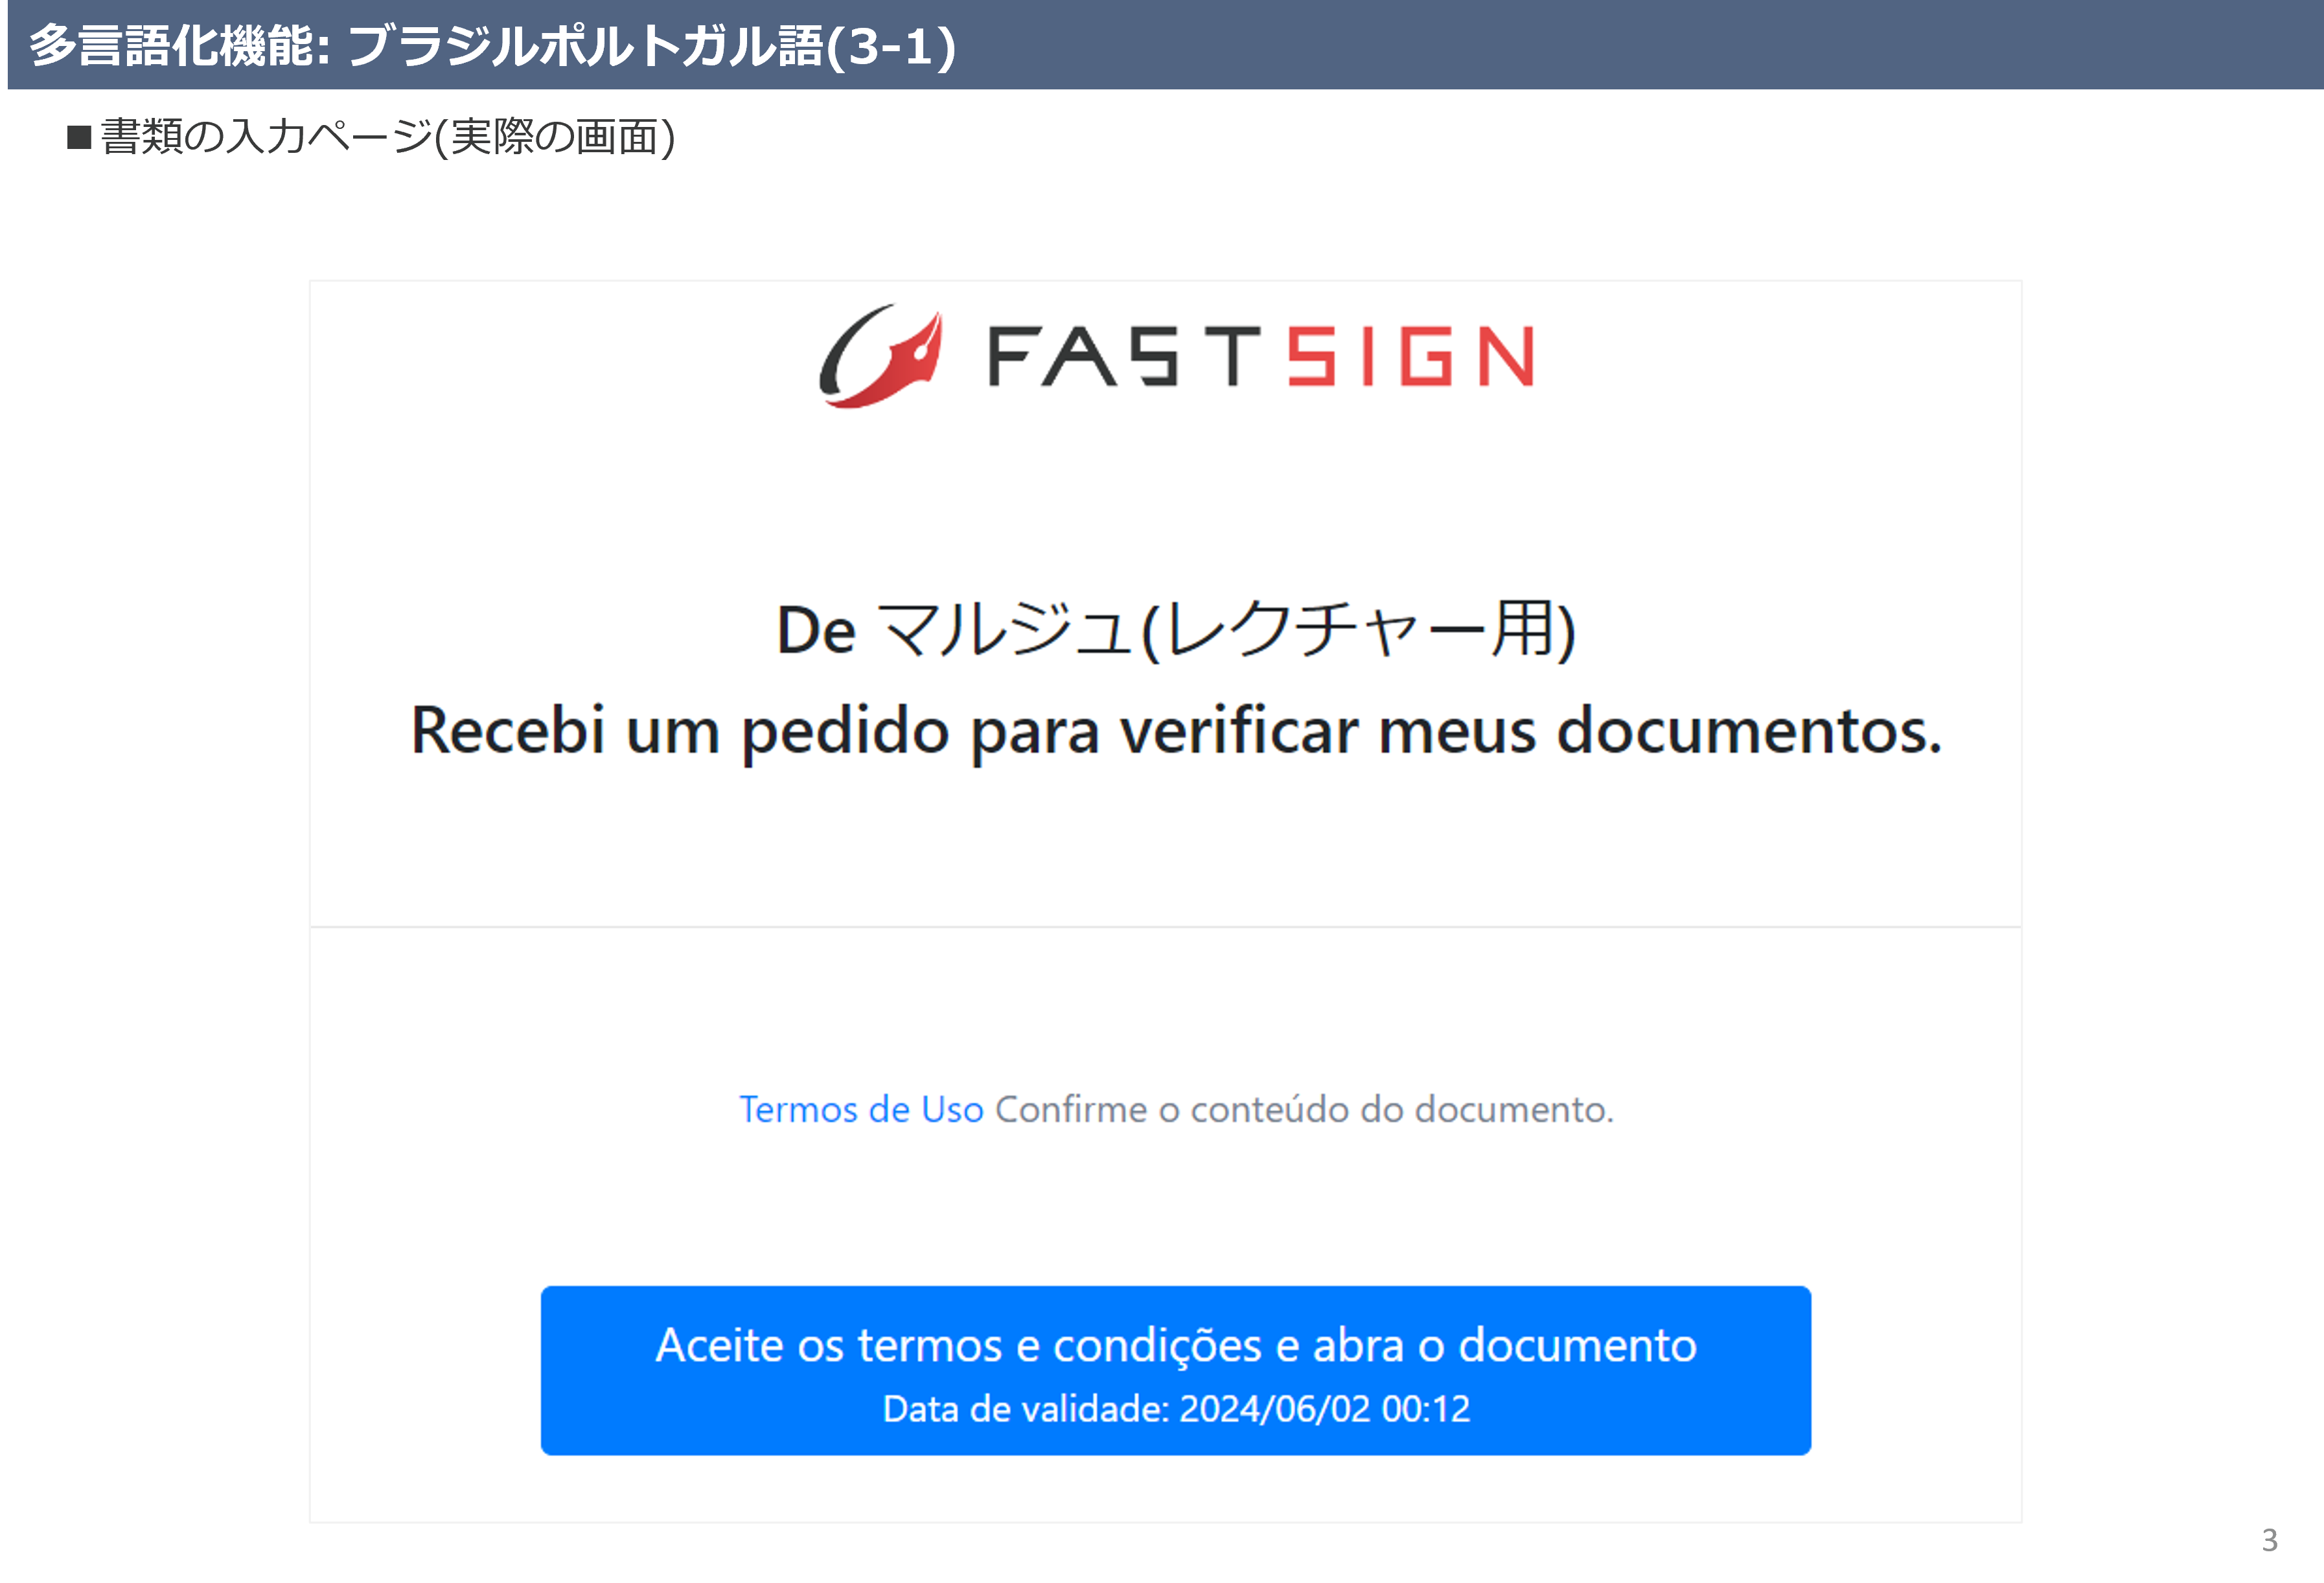This screenshot has width=2324, height=1583.
Task: Click the Data de validade expiry line
Action: (1176, 1409)
